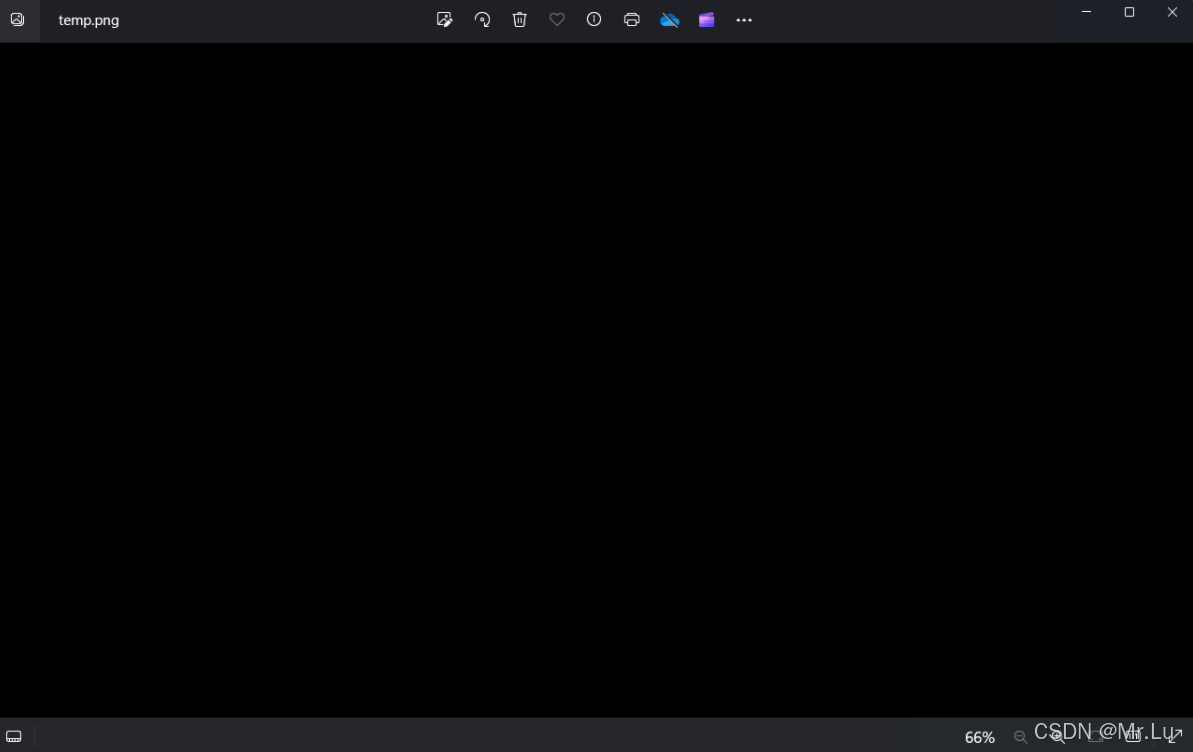Zoom in on the image

pyautogui.click(x=1056, y=737)
